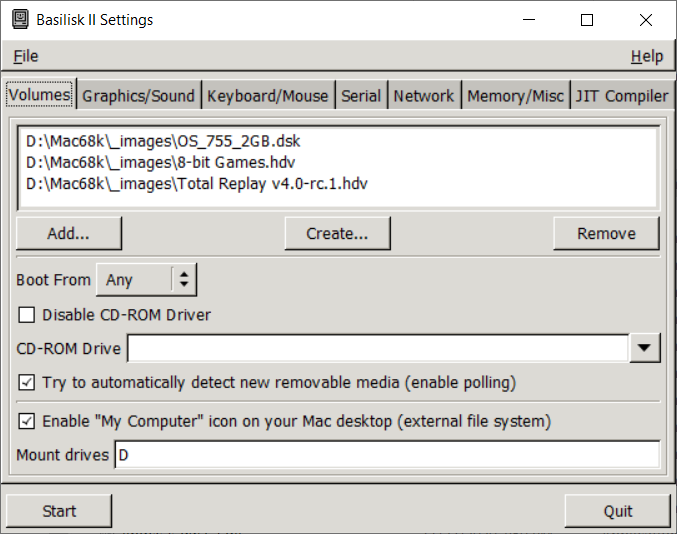Click the Quit button
Viewport: 677px width, 534px height.
(x=617, y=511)
